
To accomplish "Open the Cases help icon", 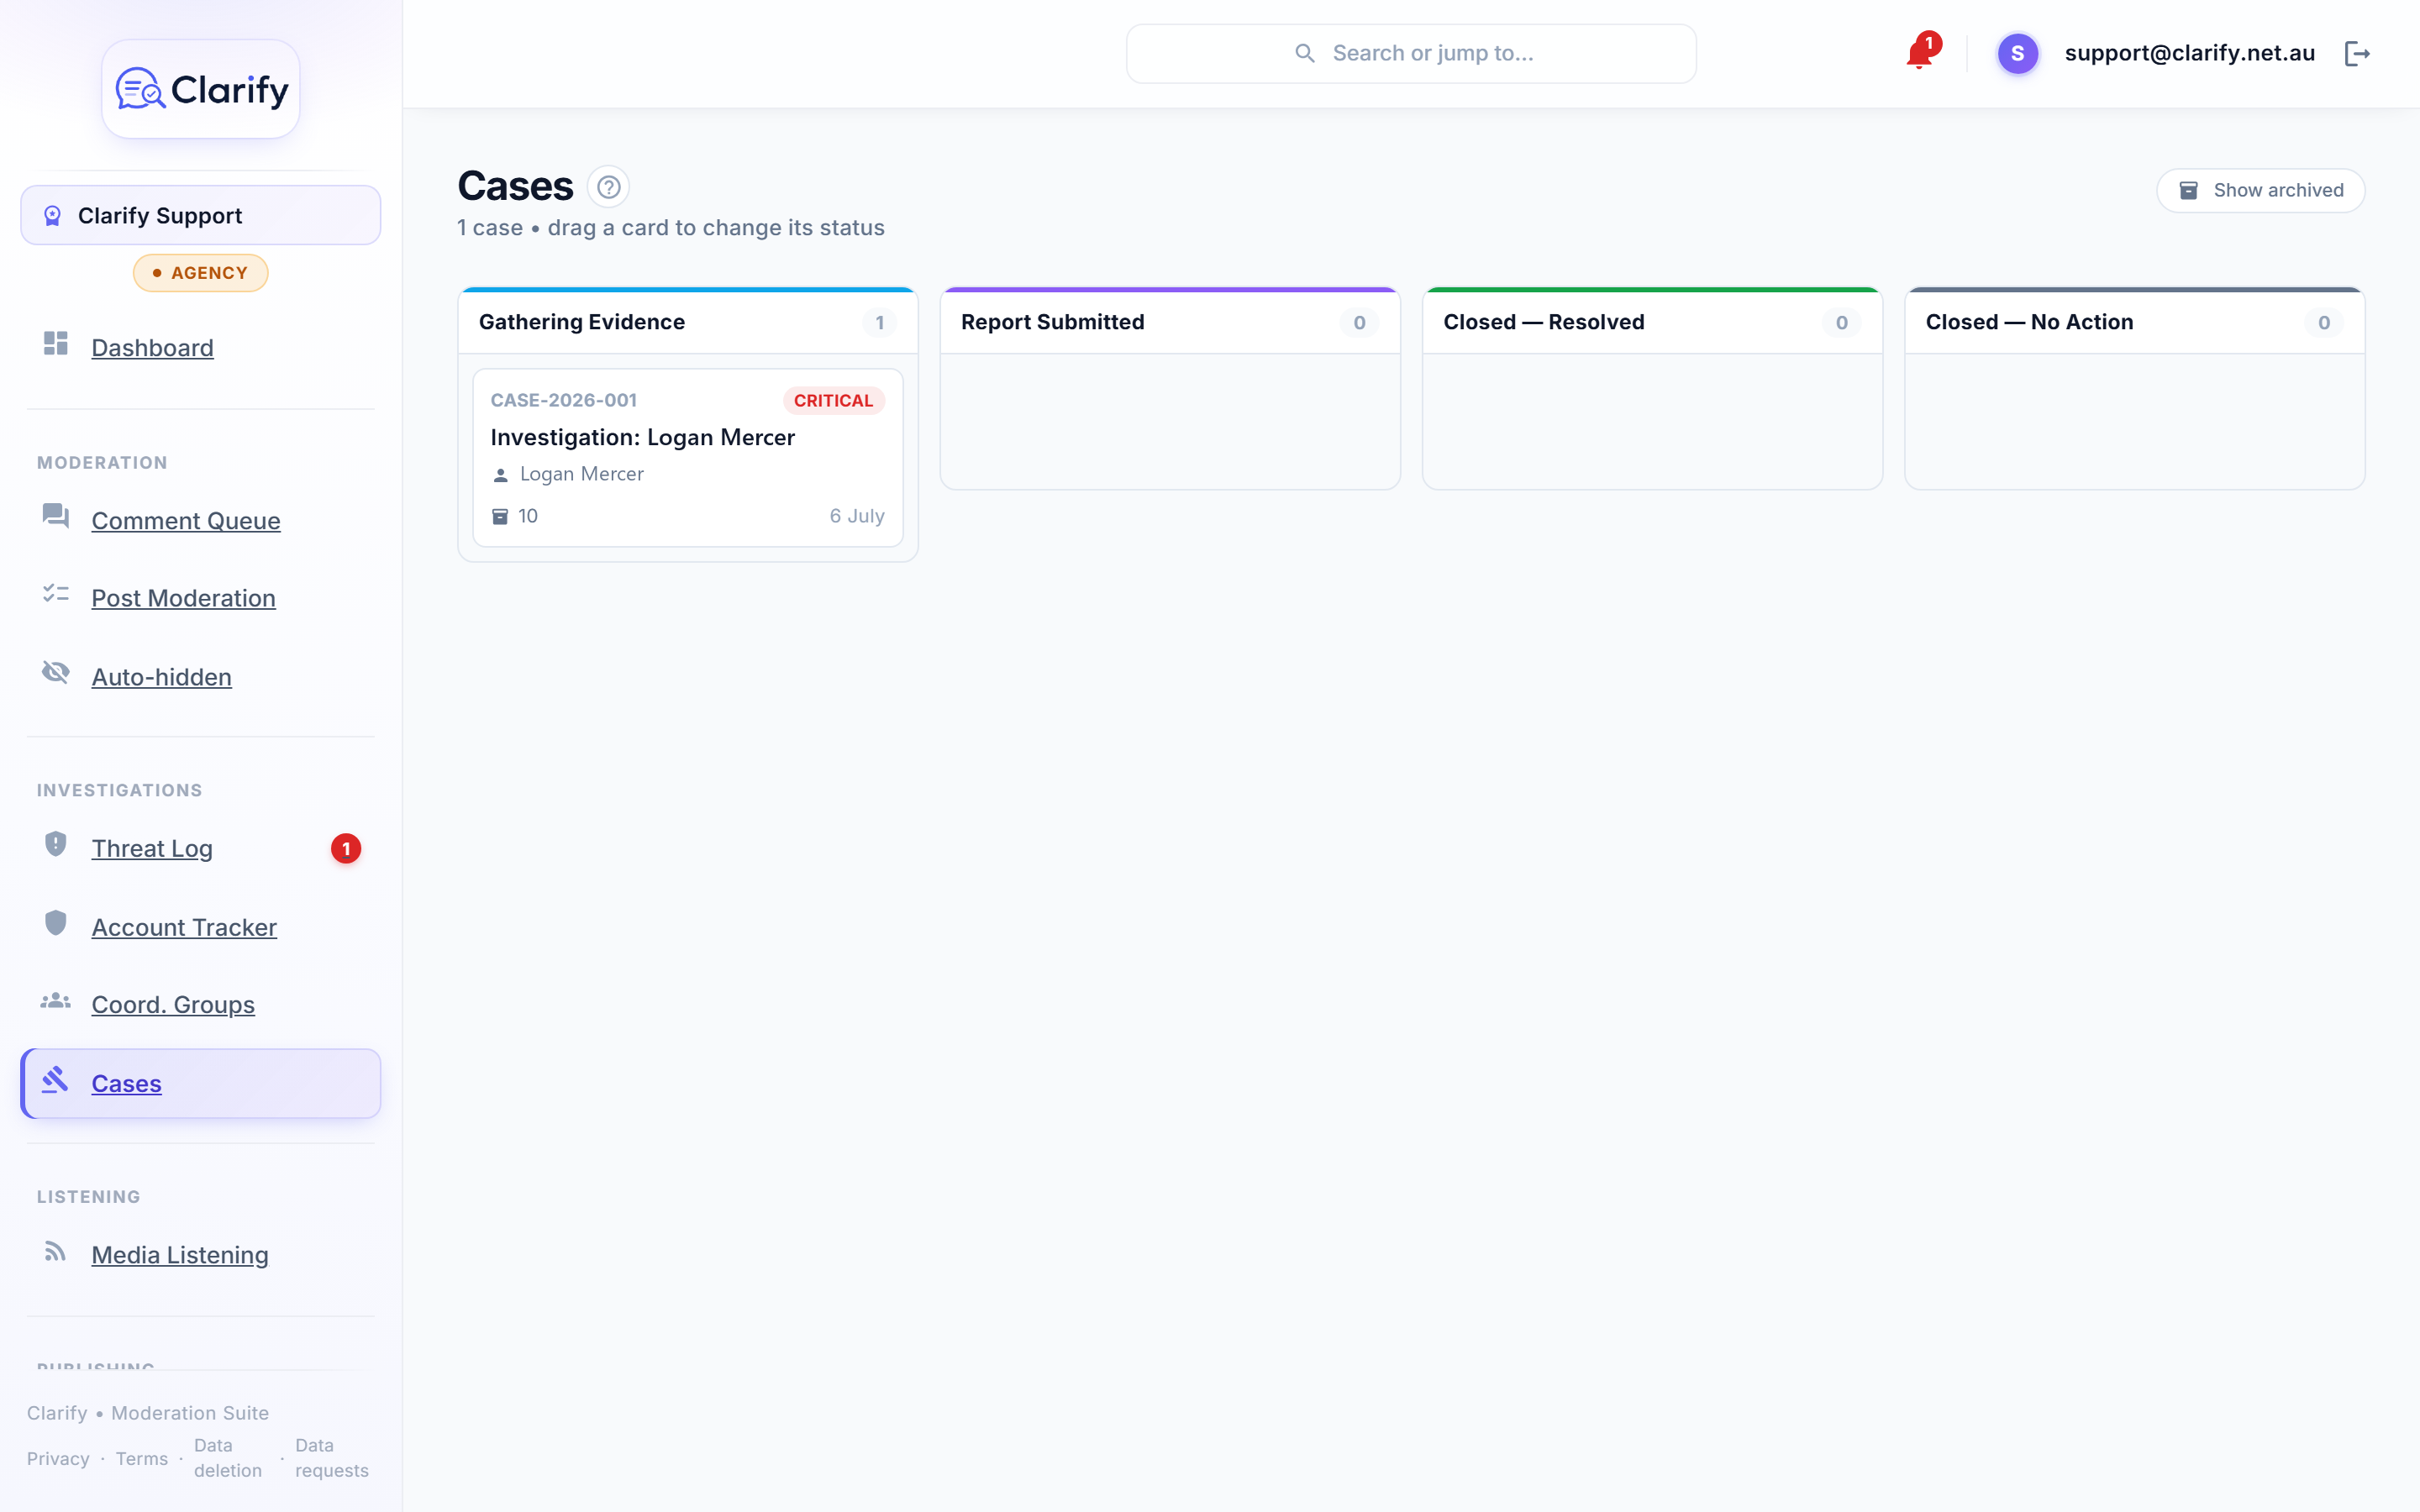I will pos(608,187).
